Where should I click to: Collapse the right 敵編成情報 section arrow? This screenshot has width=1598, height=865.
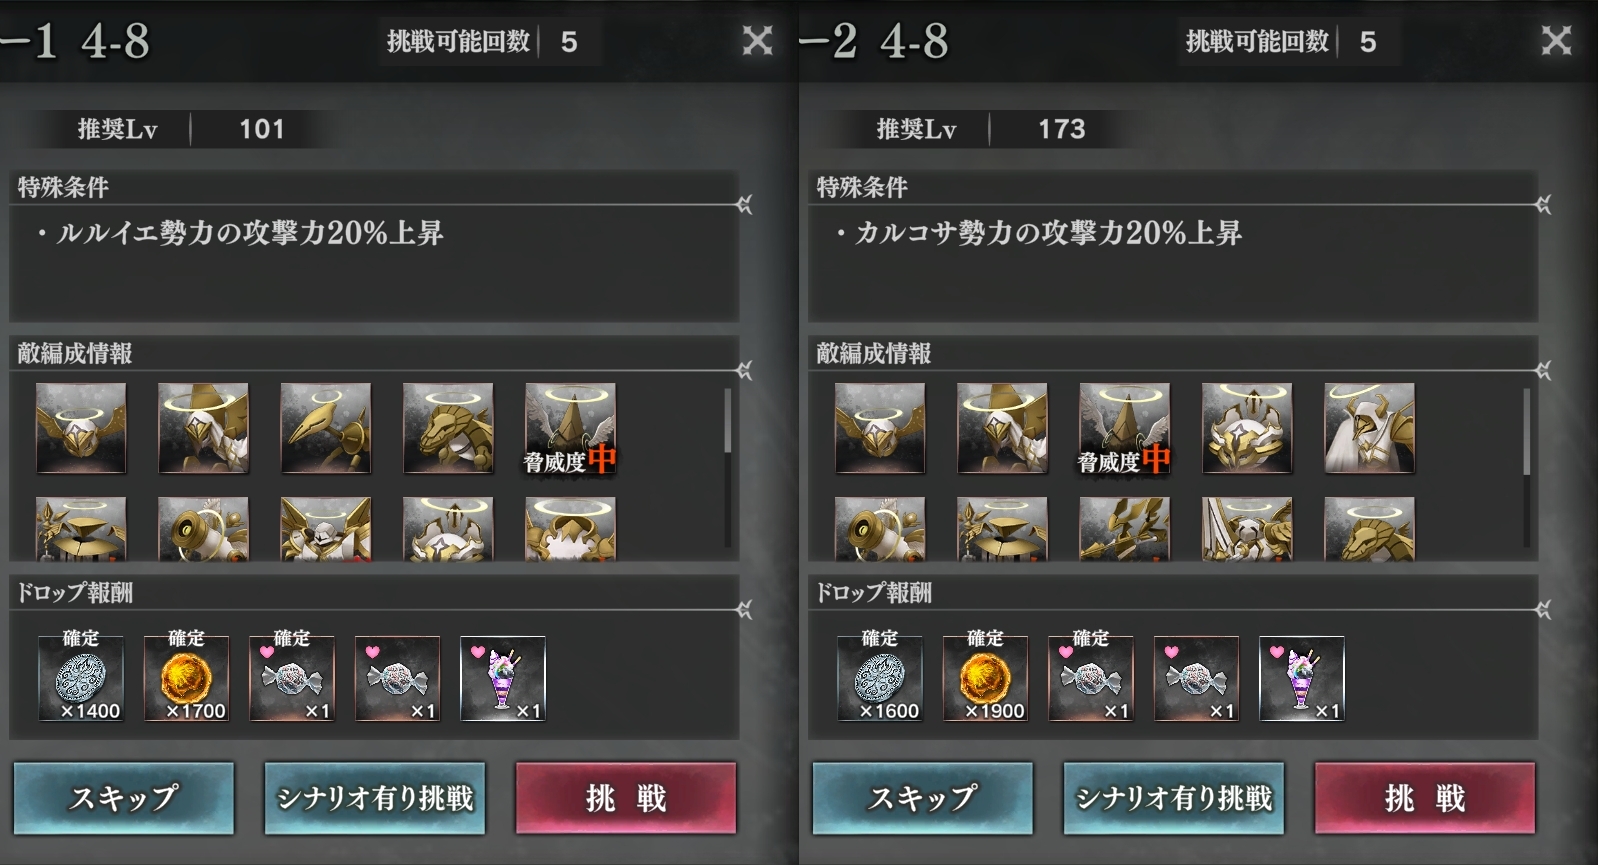point(1543,371)
